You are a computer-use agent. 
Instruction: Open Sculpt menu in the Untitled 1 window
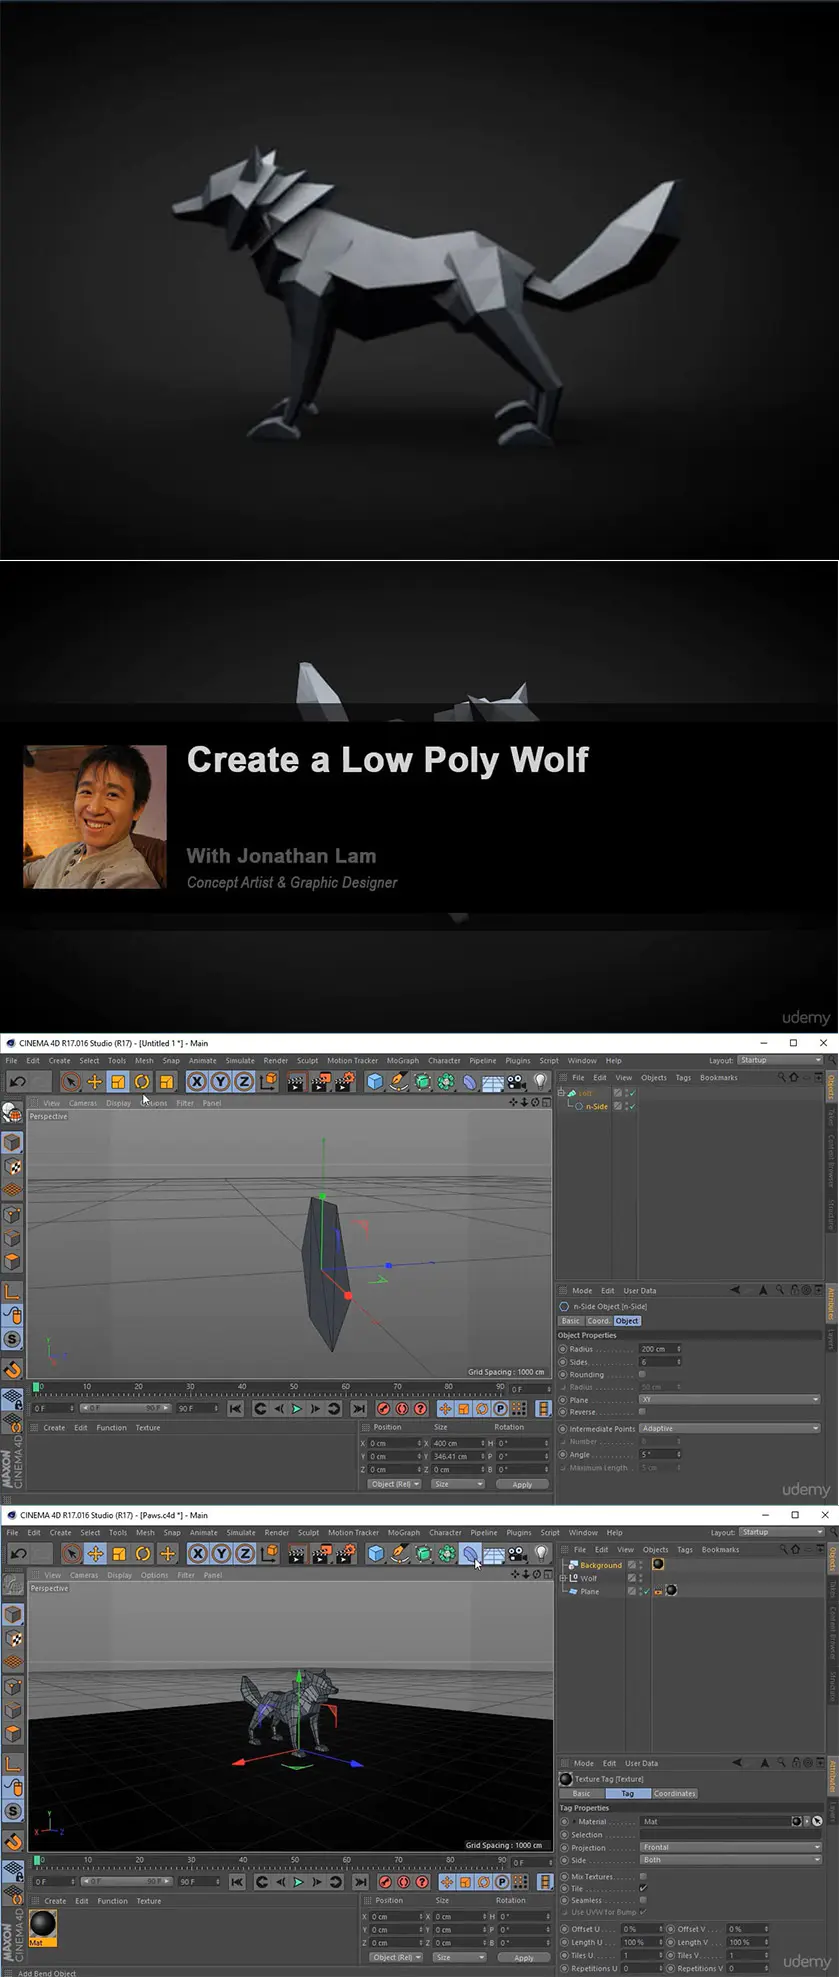click(x=307, y=1060)
